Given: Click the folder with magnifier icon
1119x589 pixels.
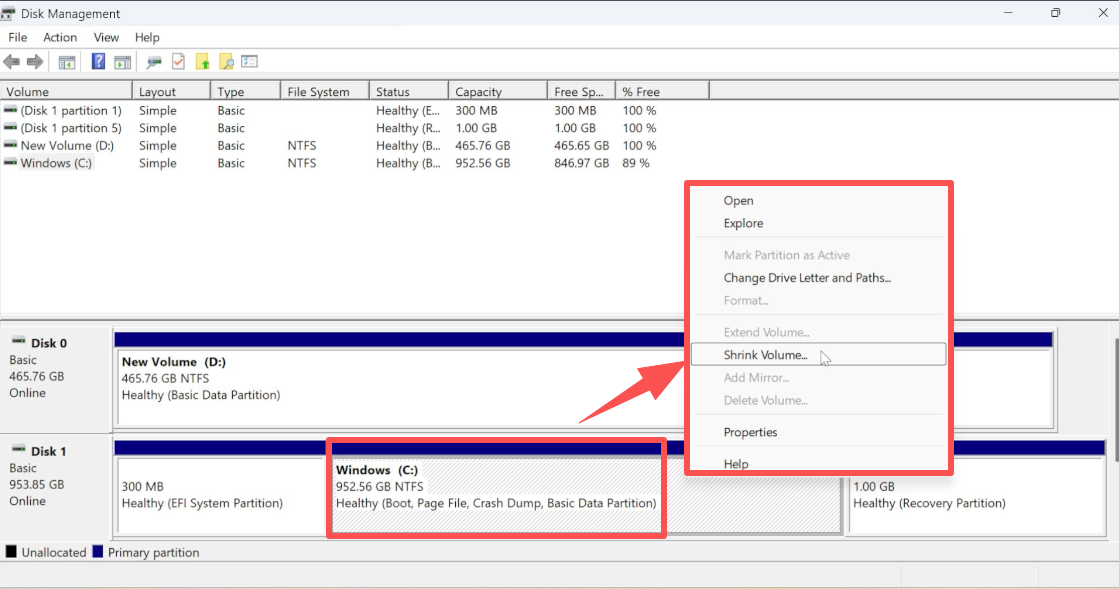Looking at the screenshot, I should [x=226, y=62].
